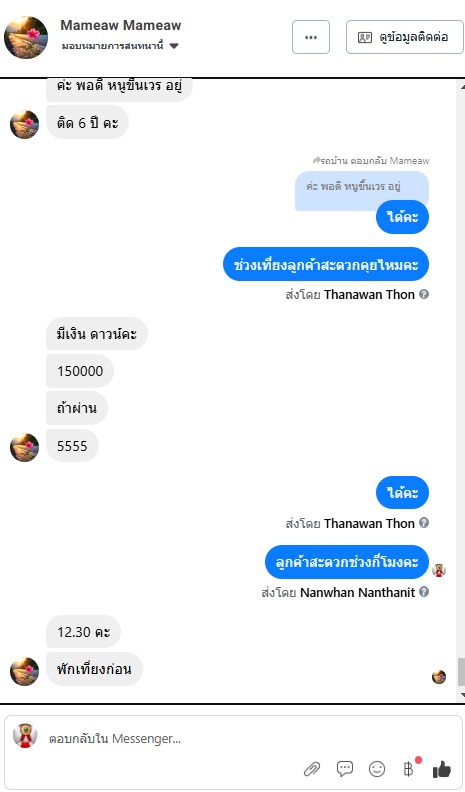Click the attach file paperclip icon

(312, 769)
